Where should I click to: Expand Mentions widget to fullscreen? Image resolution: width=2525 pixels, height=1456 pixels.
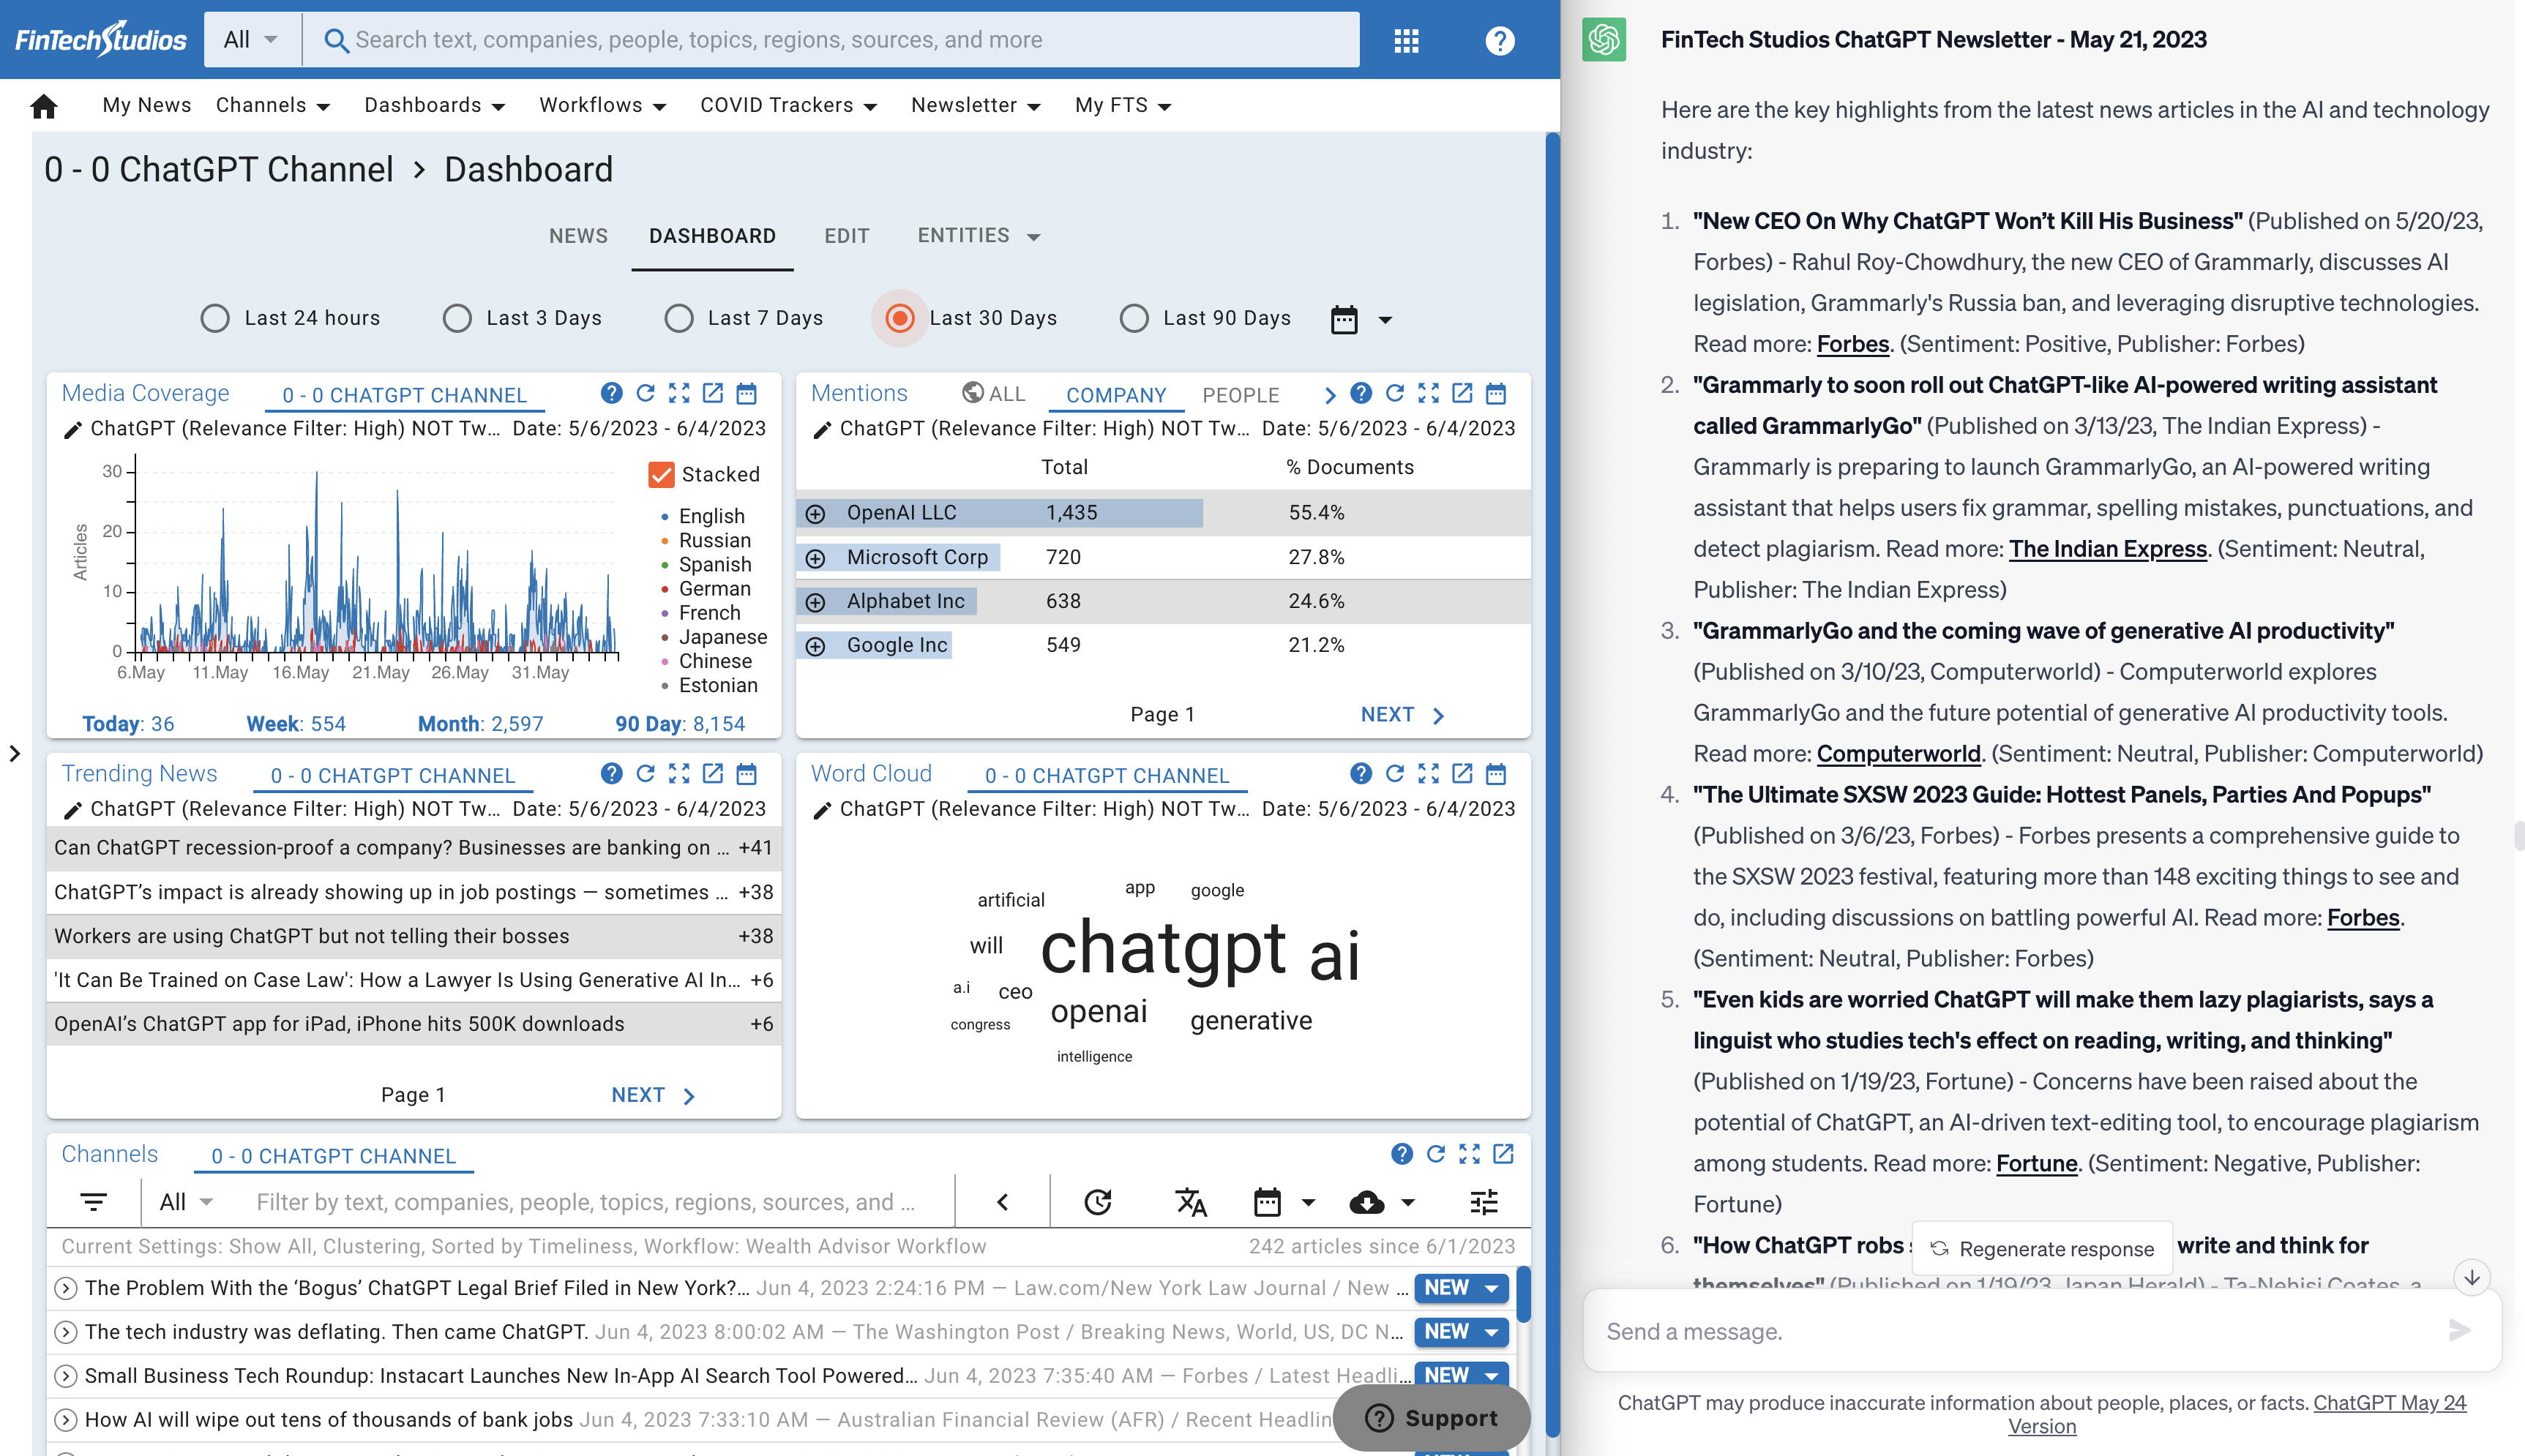click(1428, 393)
